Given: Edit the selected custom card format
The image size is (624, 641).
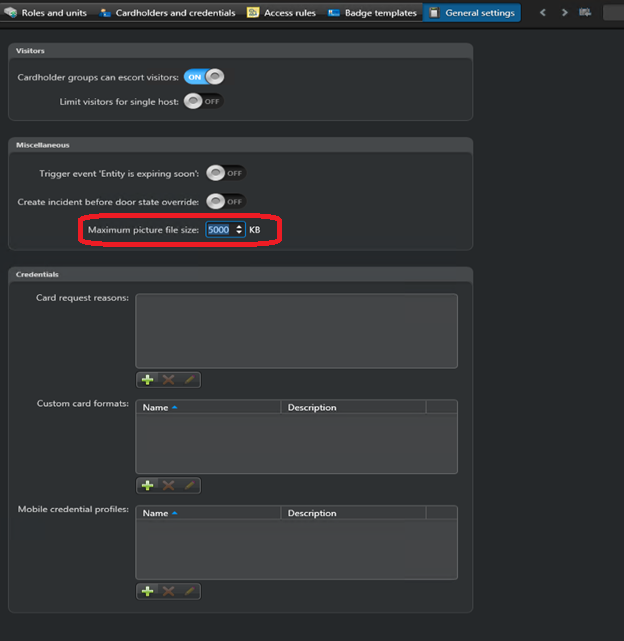Looking at the screenshot, I should tap(189, 485).
